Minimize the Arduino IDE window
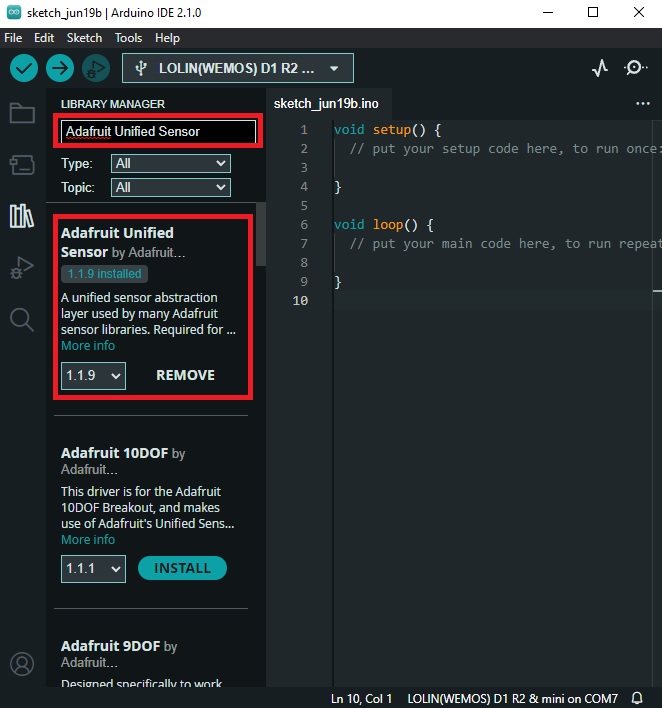Screen dimensions: 662x708 point(548,12)
